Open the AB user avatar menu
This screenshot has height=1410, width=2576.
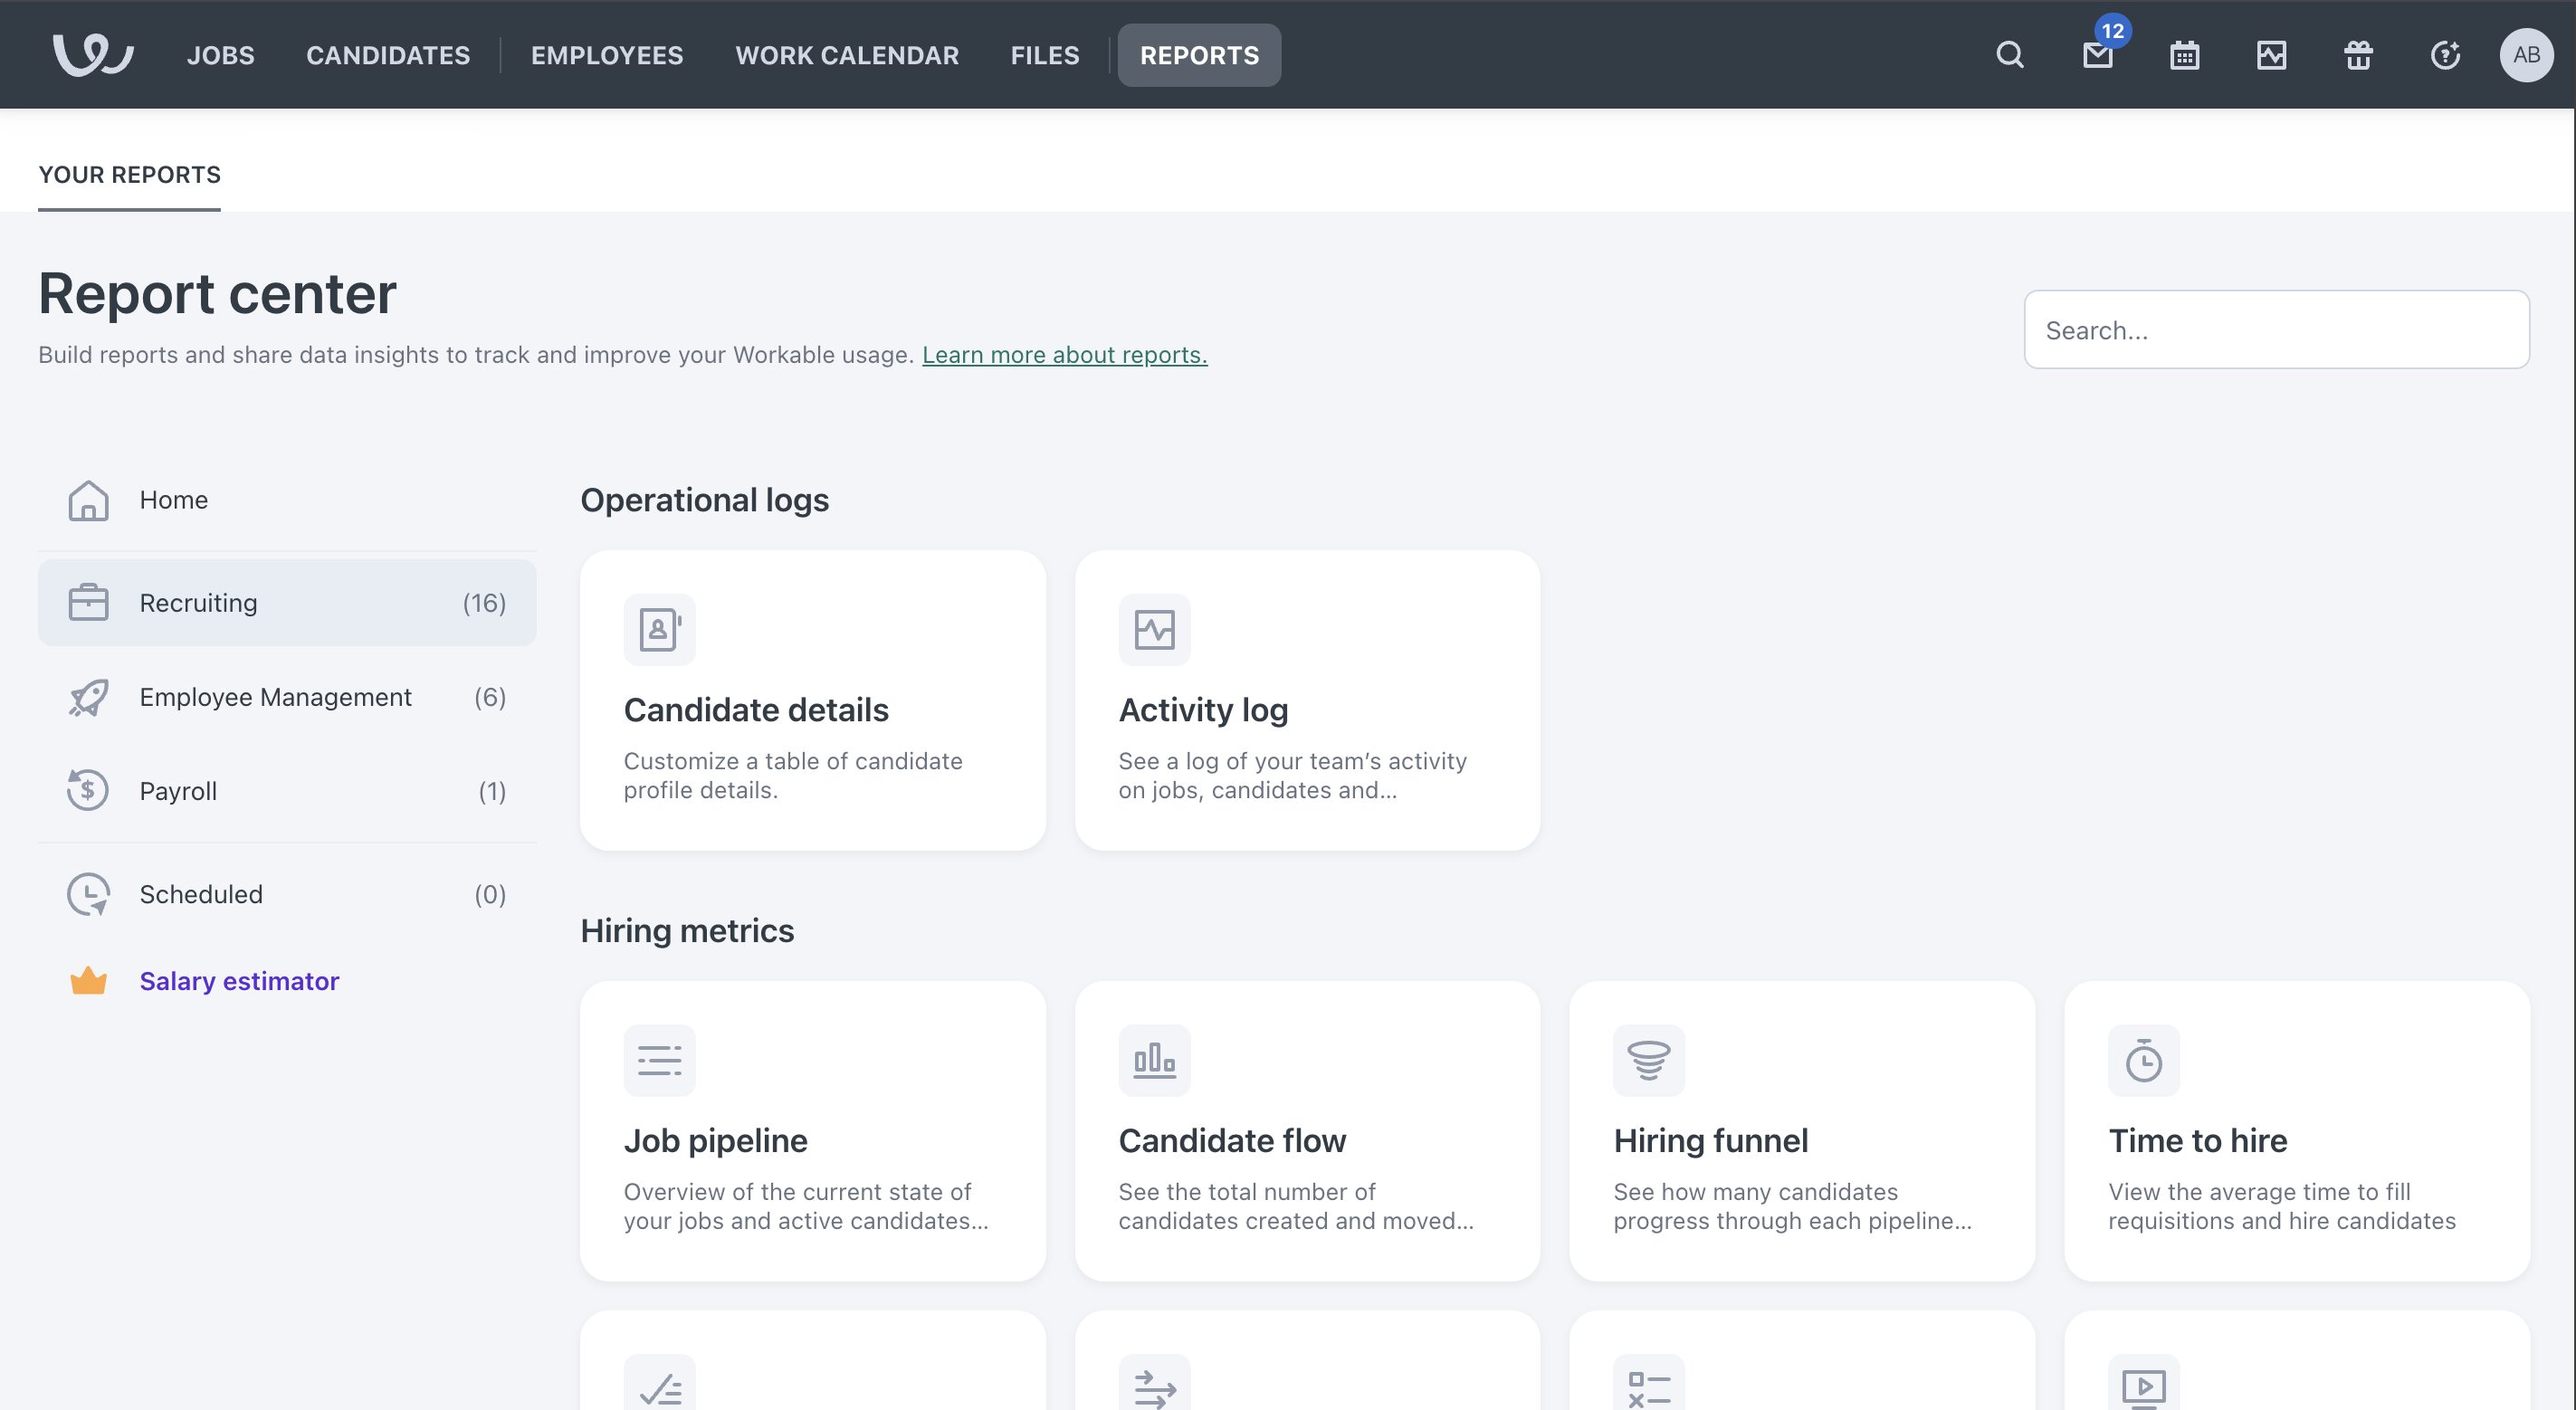pyautogui.click(x=2526, y=55)
